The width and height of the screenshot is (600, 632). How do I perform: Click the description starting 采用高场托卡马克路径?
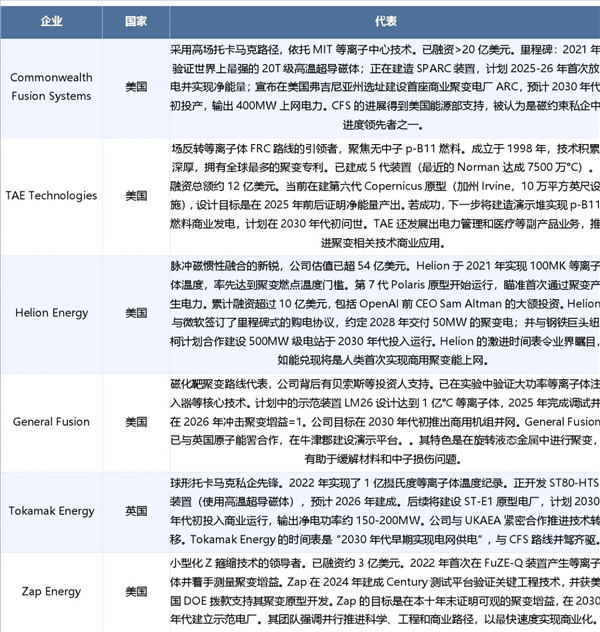385,87
